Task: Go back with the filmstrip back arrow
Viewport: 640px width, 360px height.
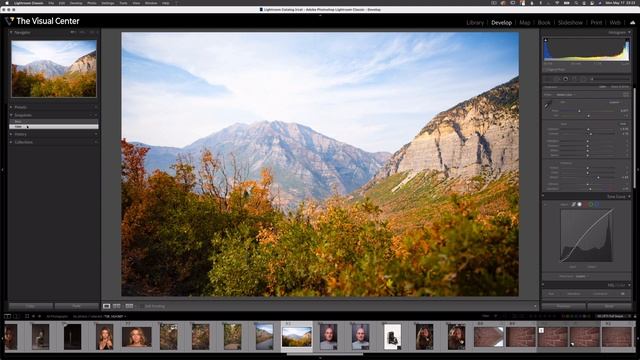Action: pyautogui.click(x=33, y=316)
